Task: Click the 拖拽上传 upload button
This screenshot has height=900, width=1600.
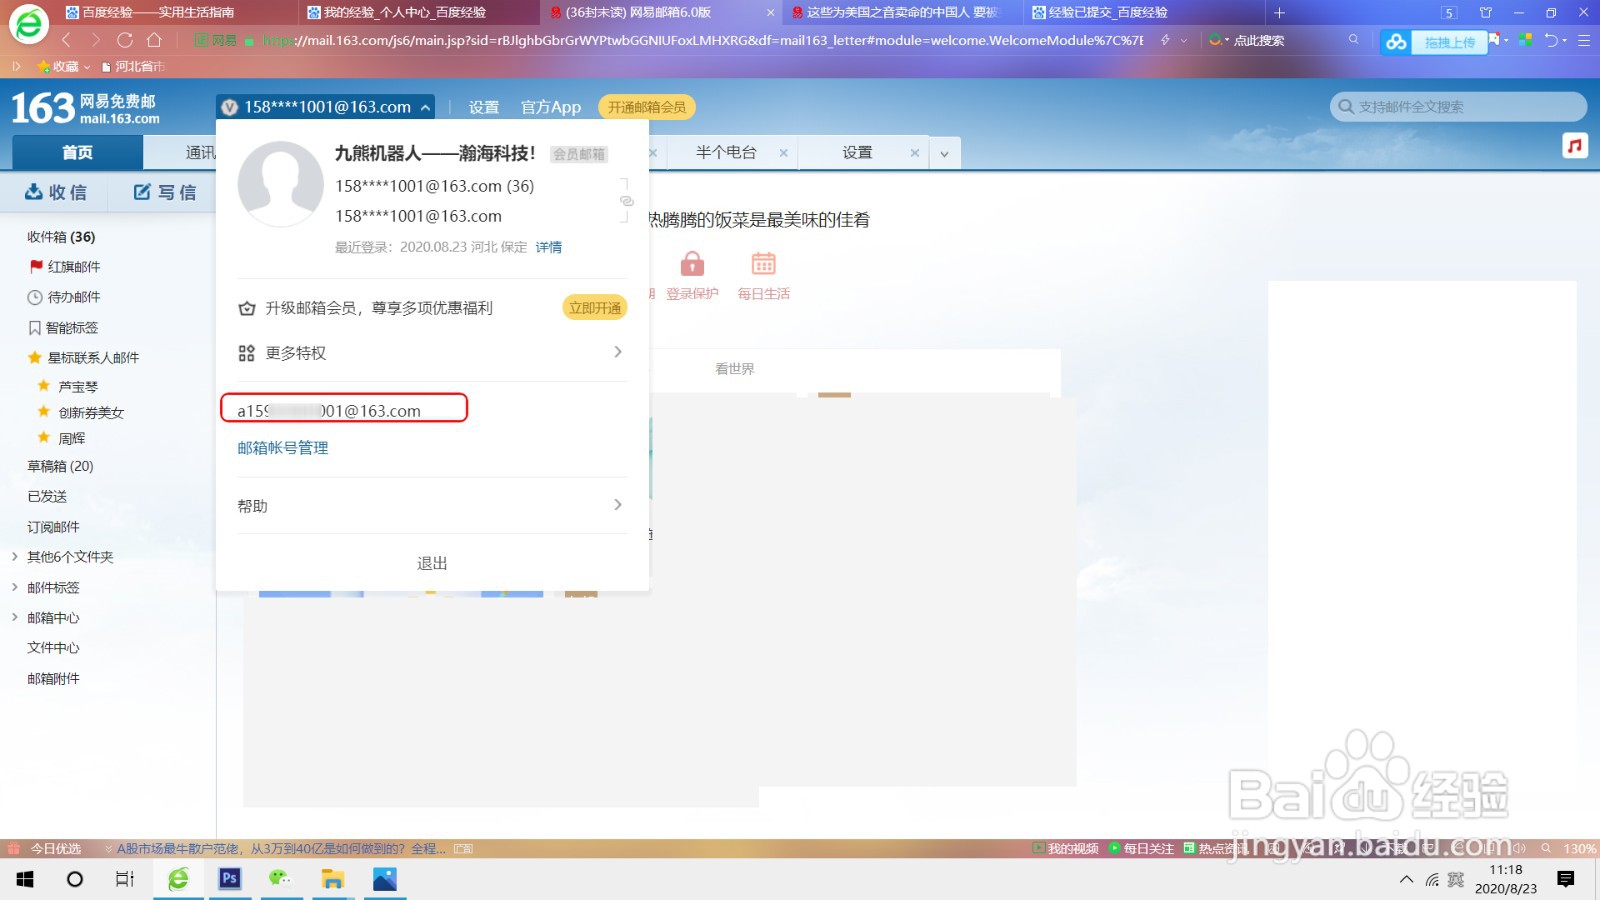Action: click(x=1449, y=42)
